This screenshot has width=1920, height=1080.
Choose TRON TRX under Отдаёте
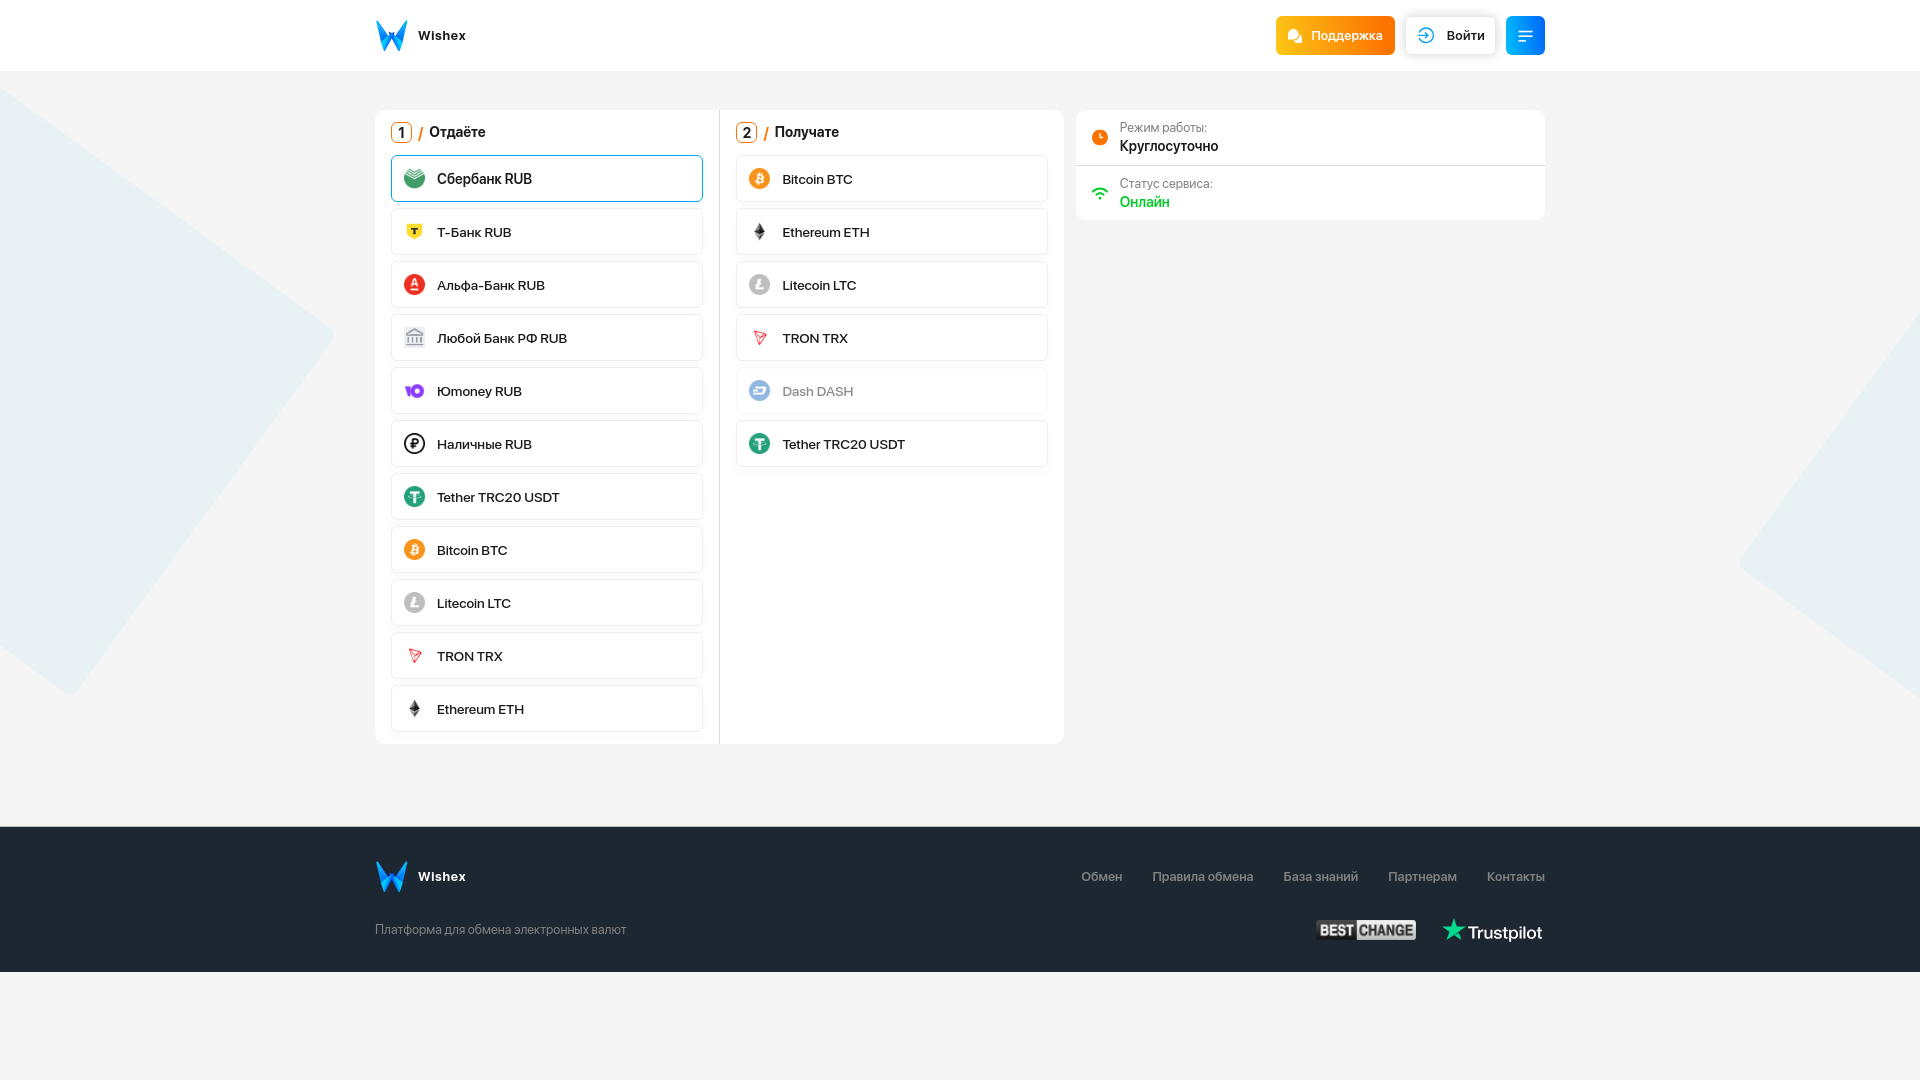point(547,656)
